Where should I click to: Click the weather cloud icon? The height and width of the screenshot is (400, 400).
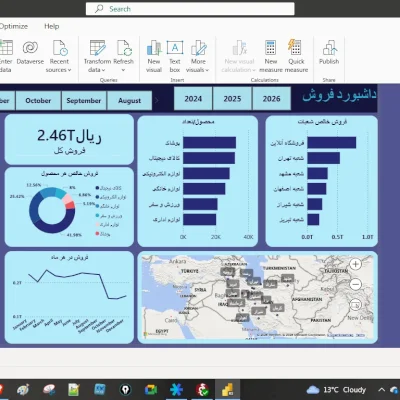(x=313, y=389)
